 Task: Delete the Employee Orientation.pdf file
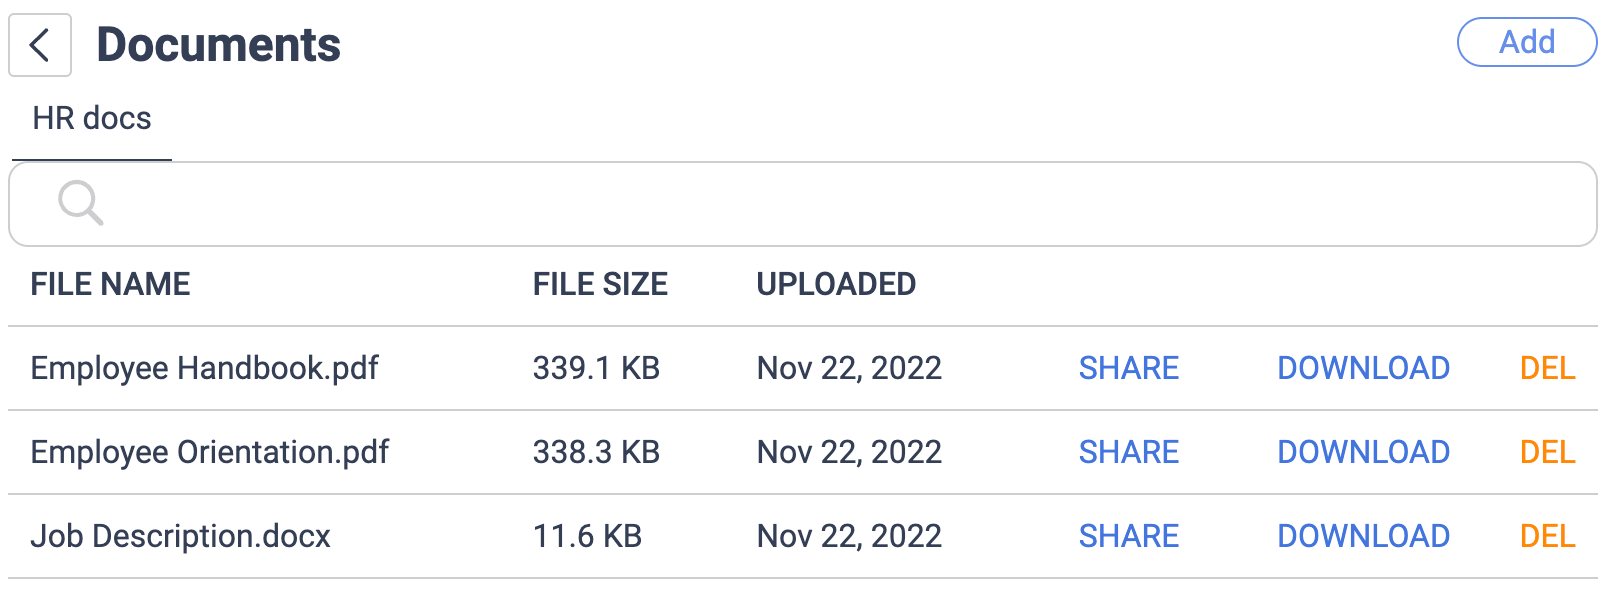point(1547,452)
